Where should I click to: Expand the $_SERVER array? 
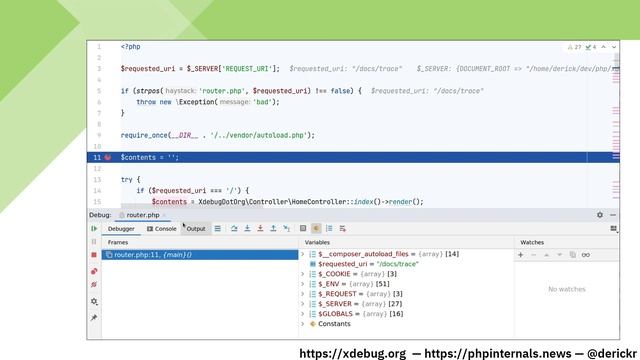tap(303, 304)
